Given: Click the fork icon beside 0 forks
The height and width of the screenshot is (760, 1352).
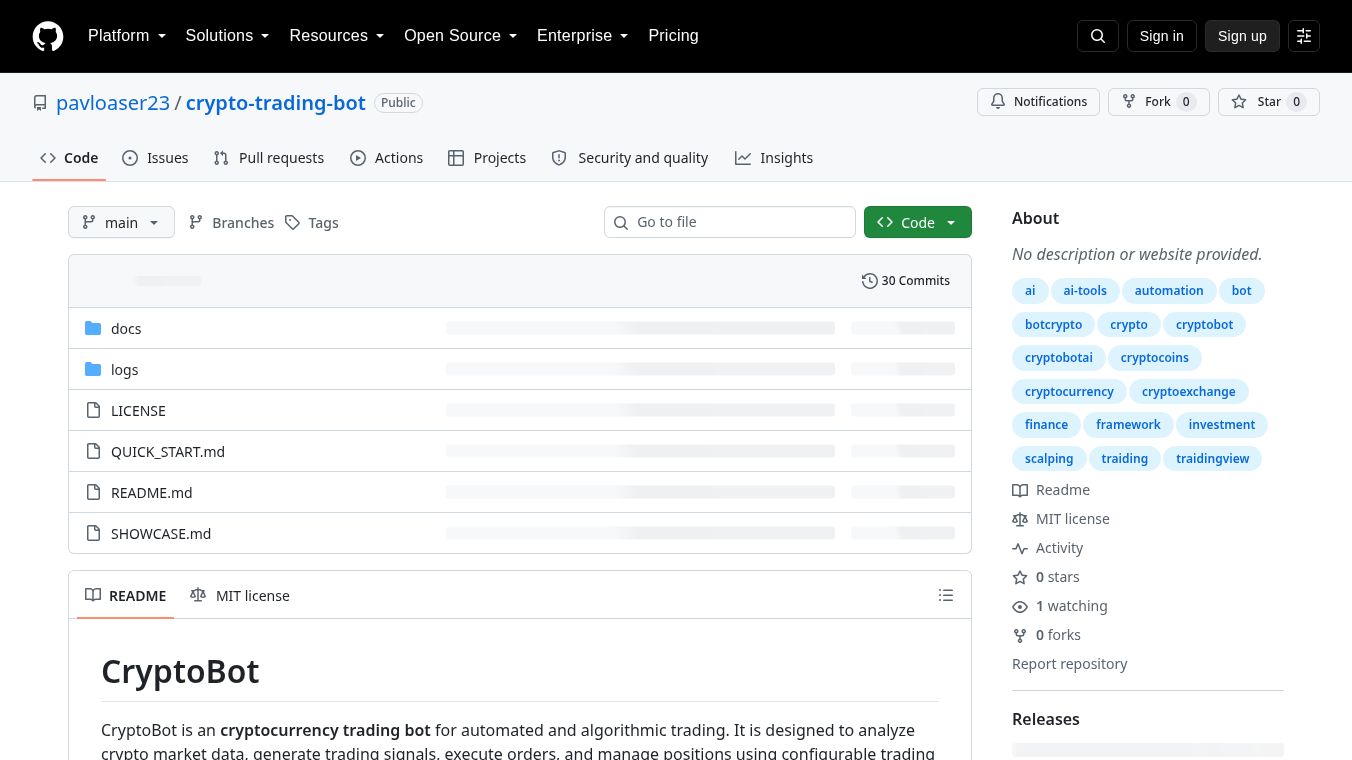Looking at the screenshot, I should point(1020,635).
